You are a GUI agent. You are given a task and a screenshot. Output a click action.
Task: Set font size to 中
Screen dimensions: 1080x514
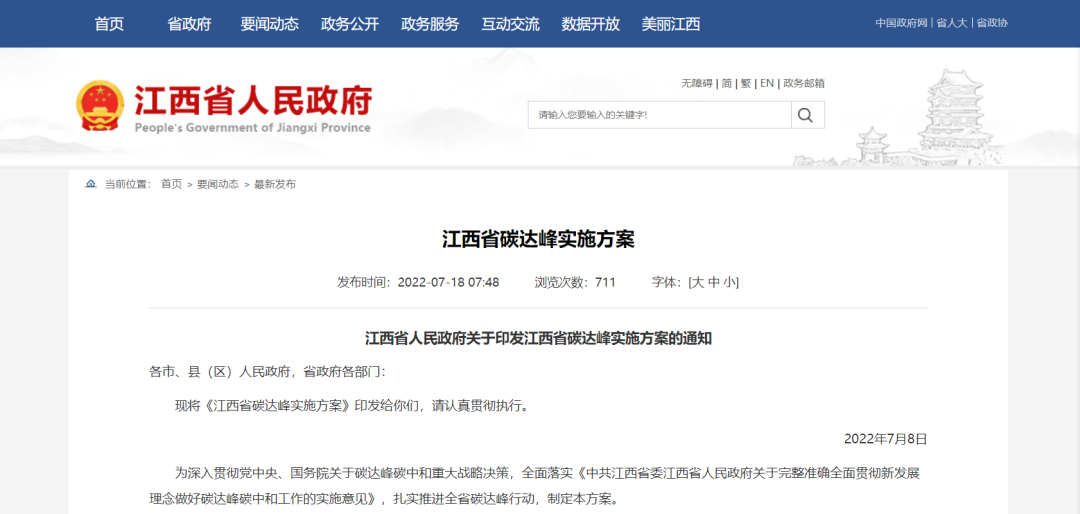click(x=714, y=282)
